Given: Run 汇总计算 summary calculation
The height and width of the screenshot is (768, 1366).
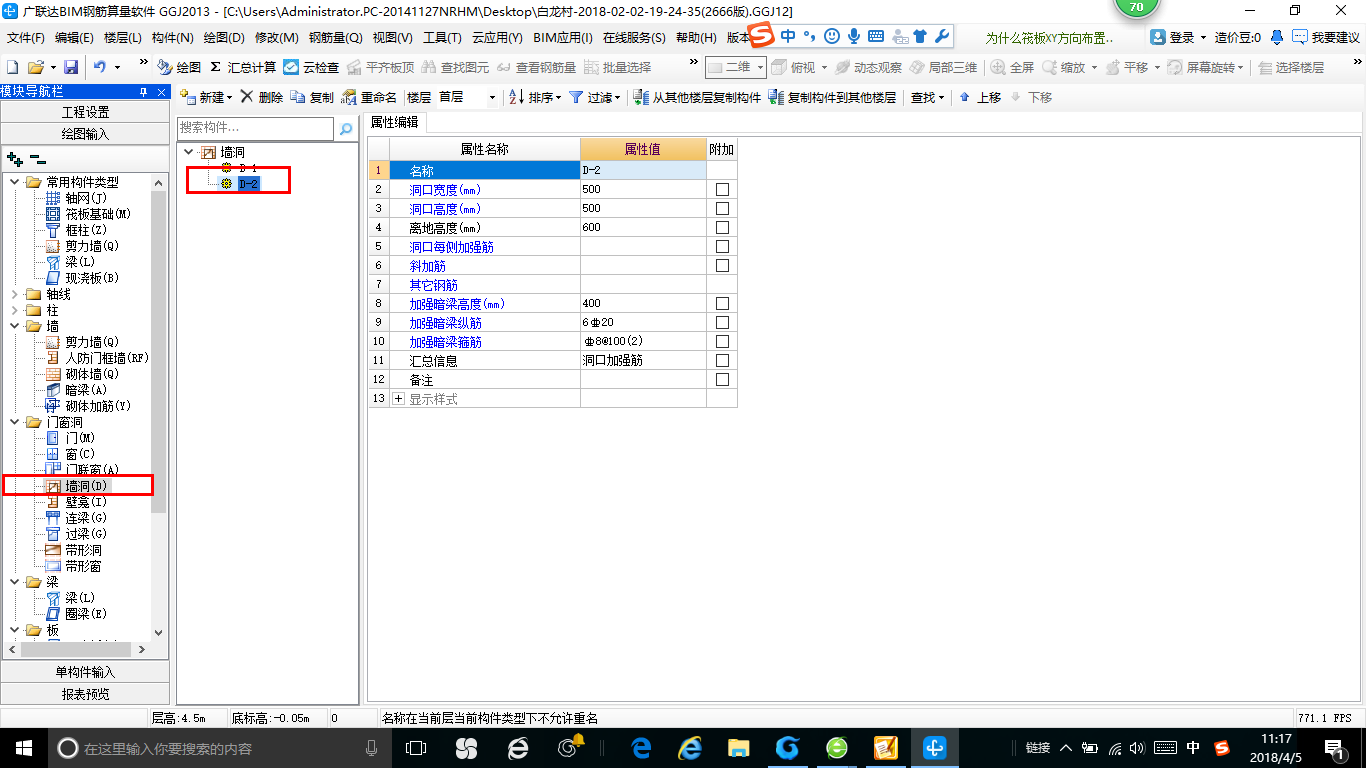Looking at the screenshot, I should pos(243,67).
